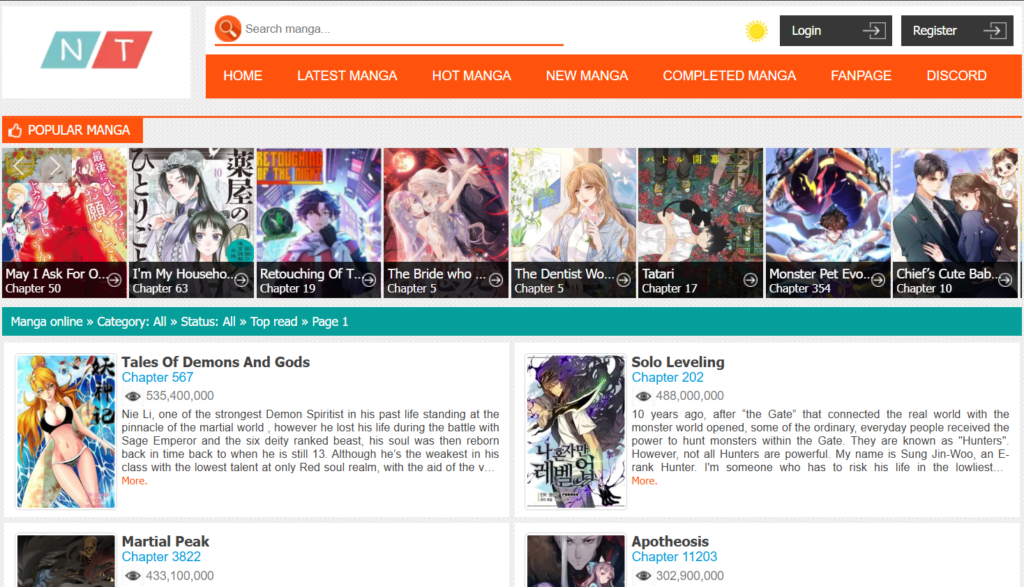Screen dimensions: 1024x587
Task: Open DISCORD in navigation bar
Action: tap(956, 76)
